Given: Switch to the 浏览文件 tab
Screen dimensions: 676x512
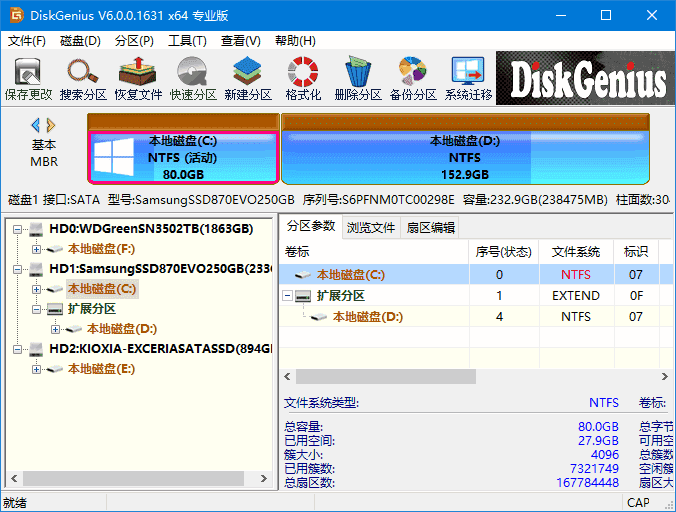Looking at the screenshot, I should tap(371, 227).
